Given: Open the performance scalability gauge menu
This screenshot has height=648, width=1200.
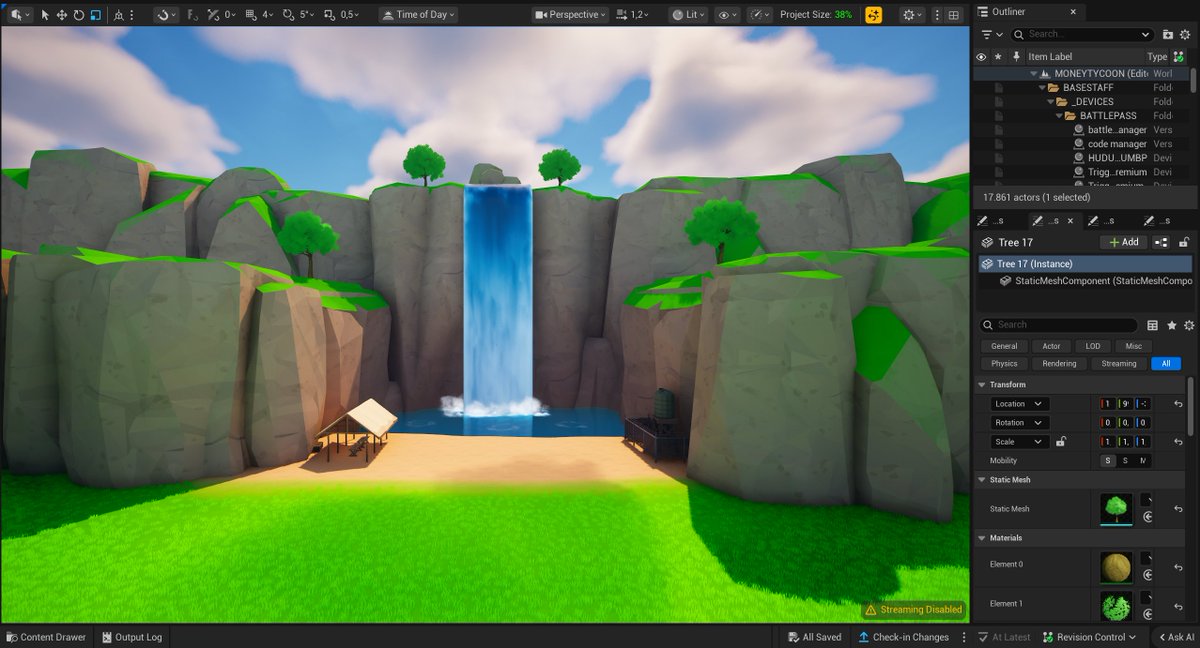Looking at the screenshot, I should 760,15.
